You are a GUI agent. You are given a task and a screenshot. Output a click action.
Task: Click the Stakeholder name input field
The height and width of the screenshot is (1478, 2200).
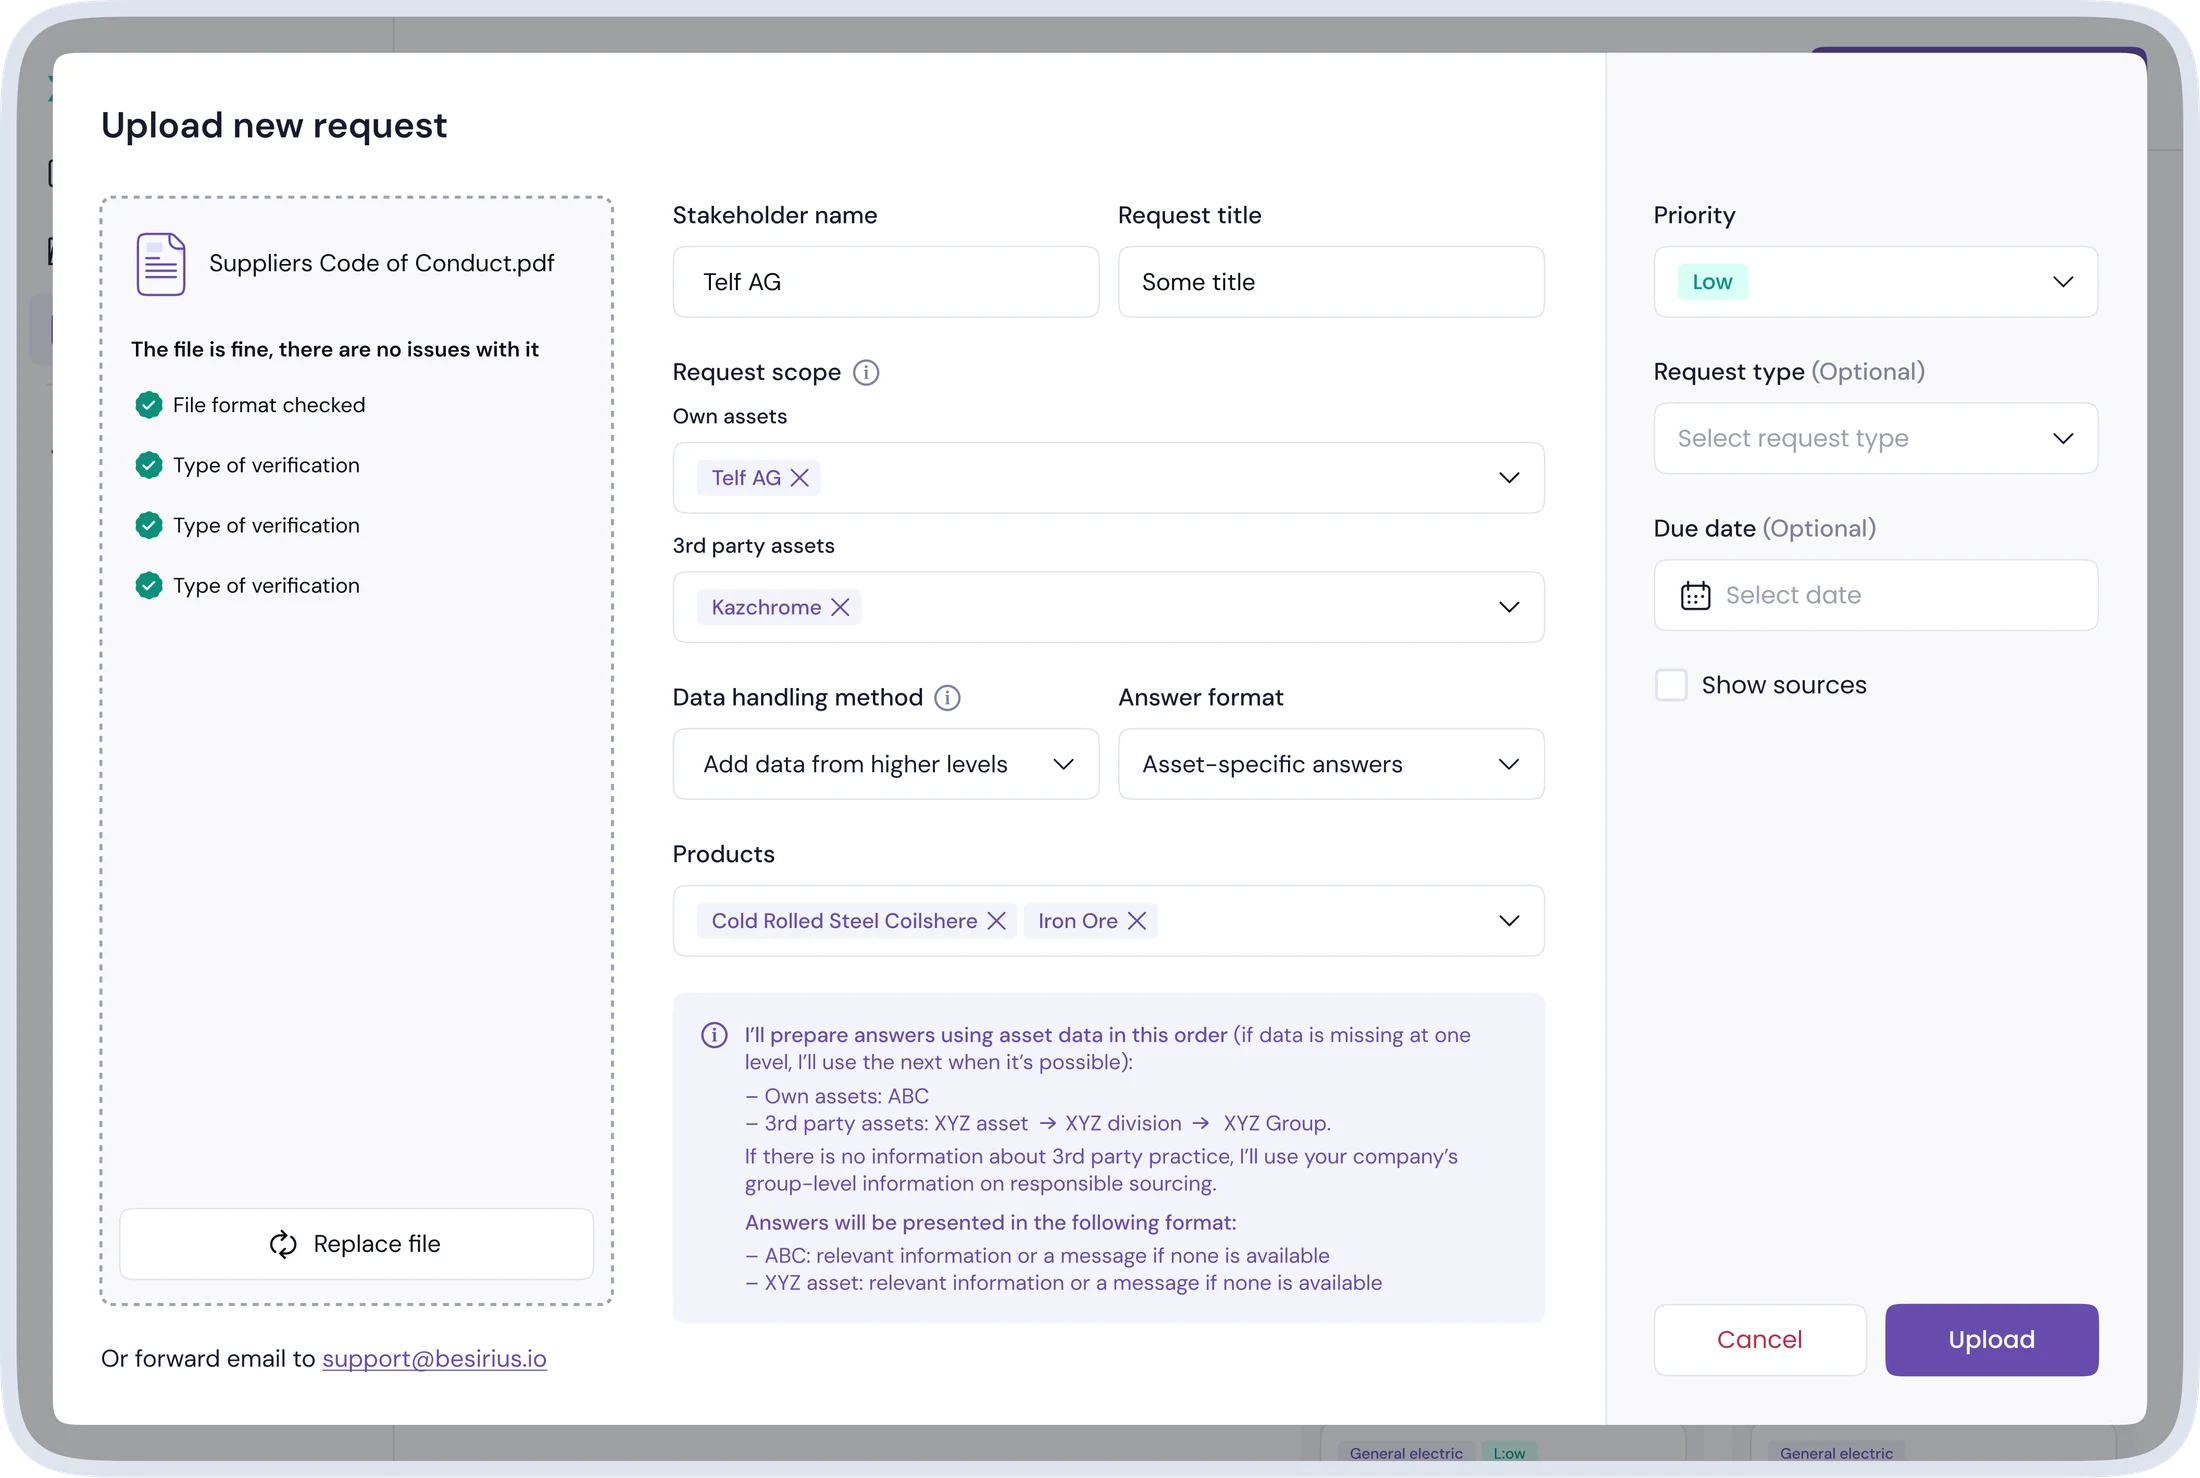(886, 282)
